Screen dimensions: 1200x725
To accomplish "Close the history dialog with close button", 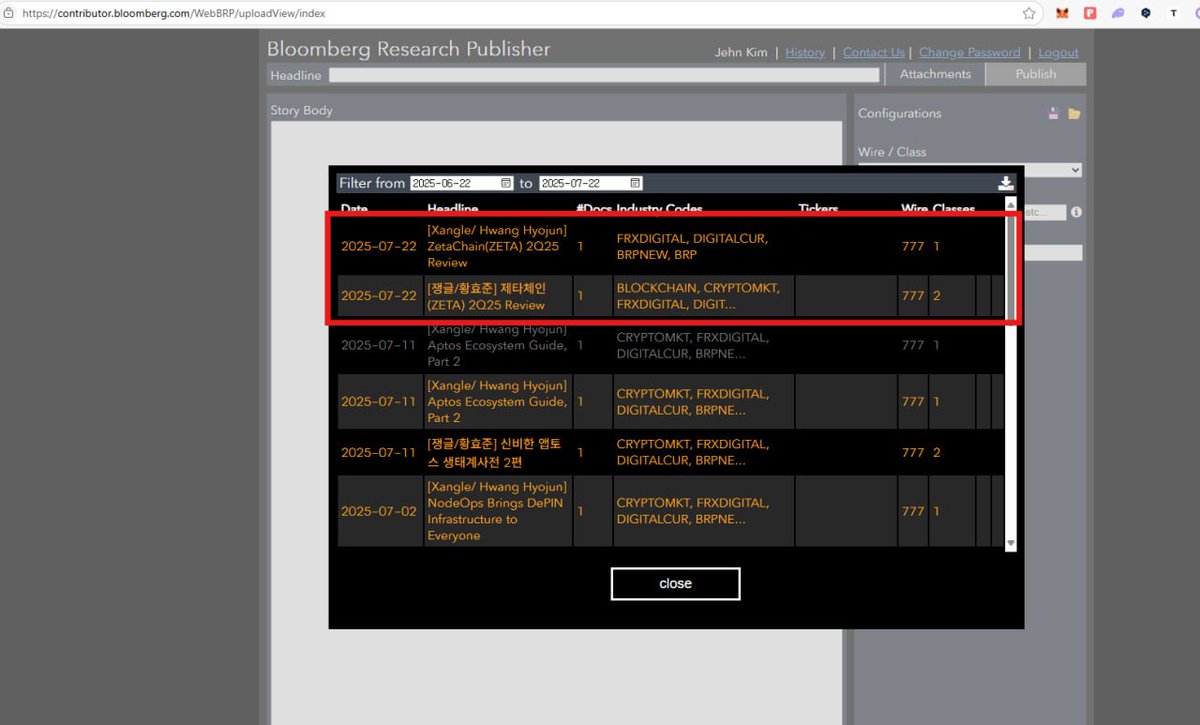I will pyautogui.click(x=675, y=584).
